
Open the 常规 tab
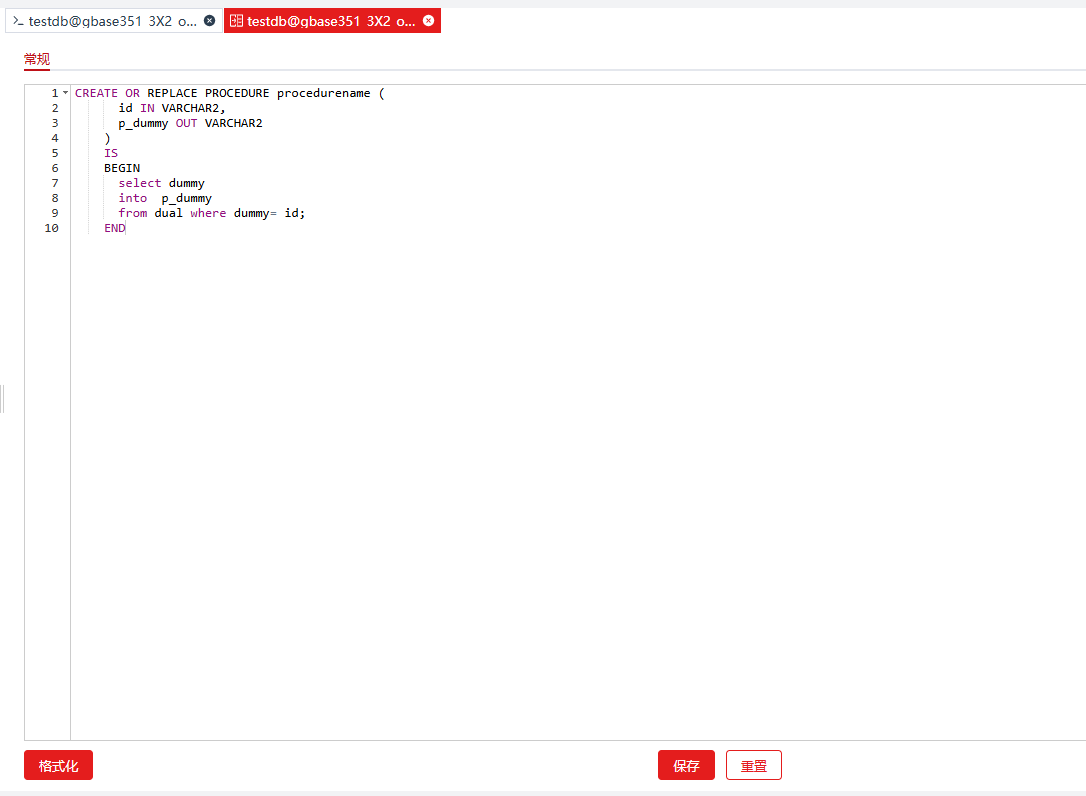(x=37, y=60)
